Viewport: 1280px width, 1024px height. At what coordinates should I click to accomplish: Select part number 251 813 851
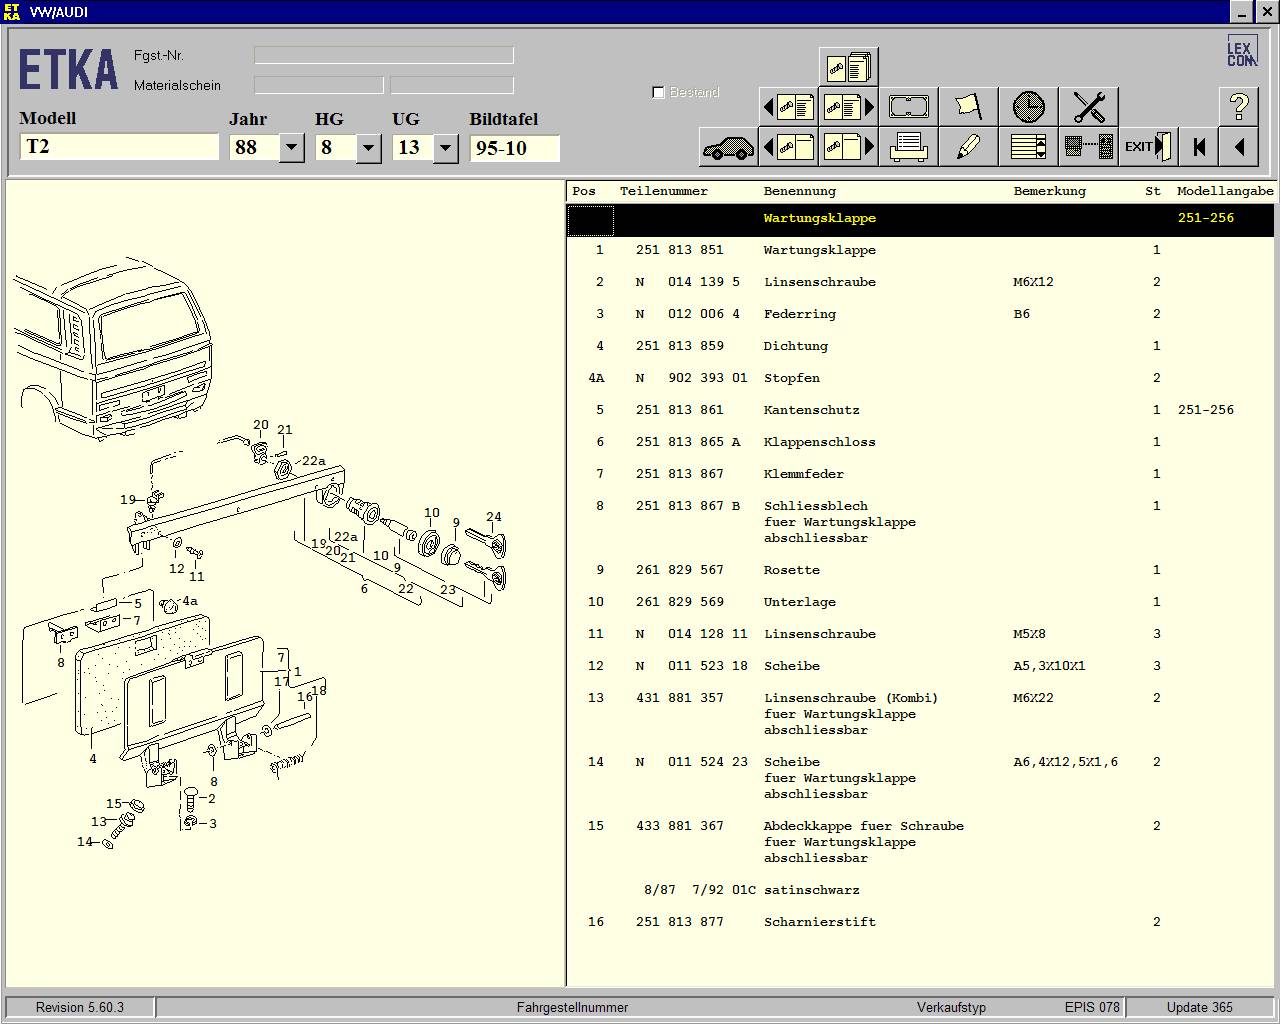679,250
